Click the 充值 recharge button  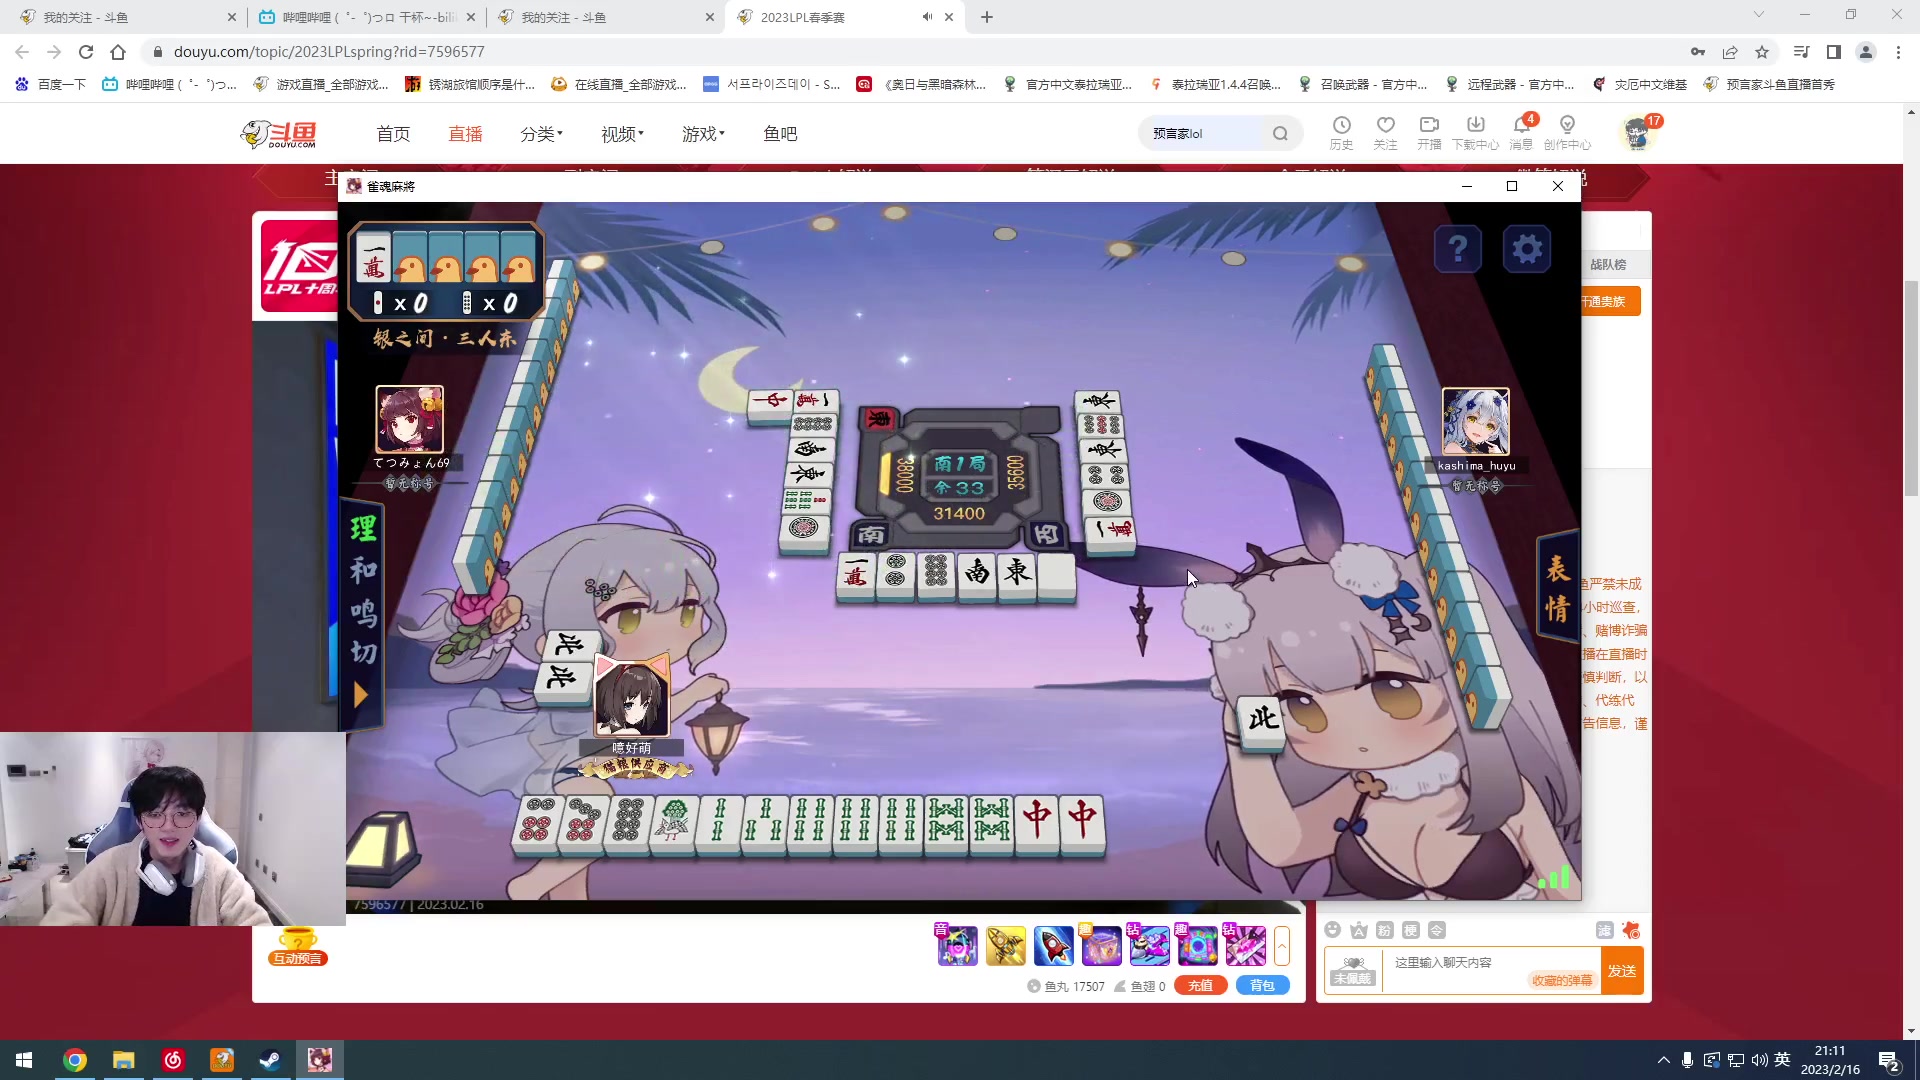(x=1200, y=985)
